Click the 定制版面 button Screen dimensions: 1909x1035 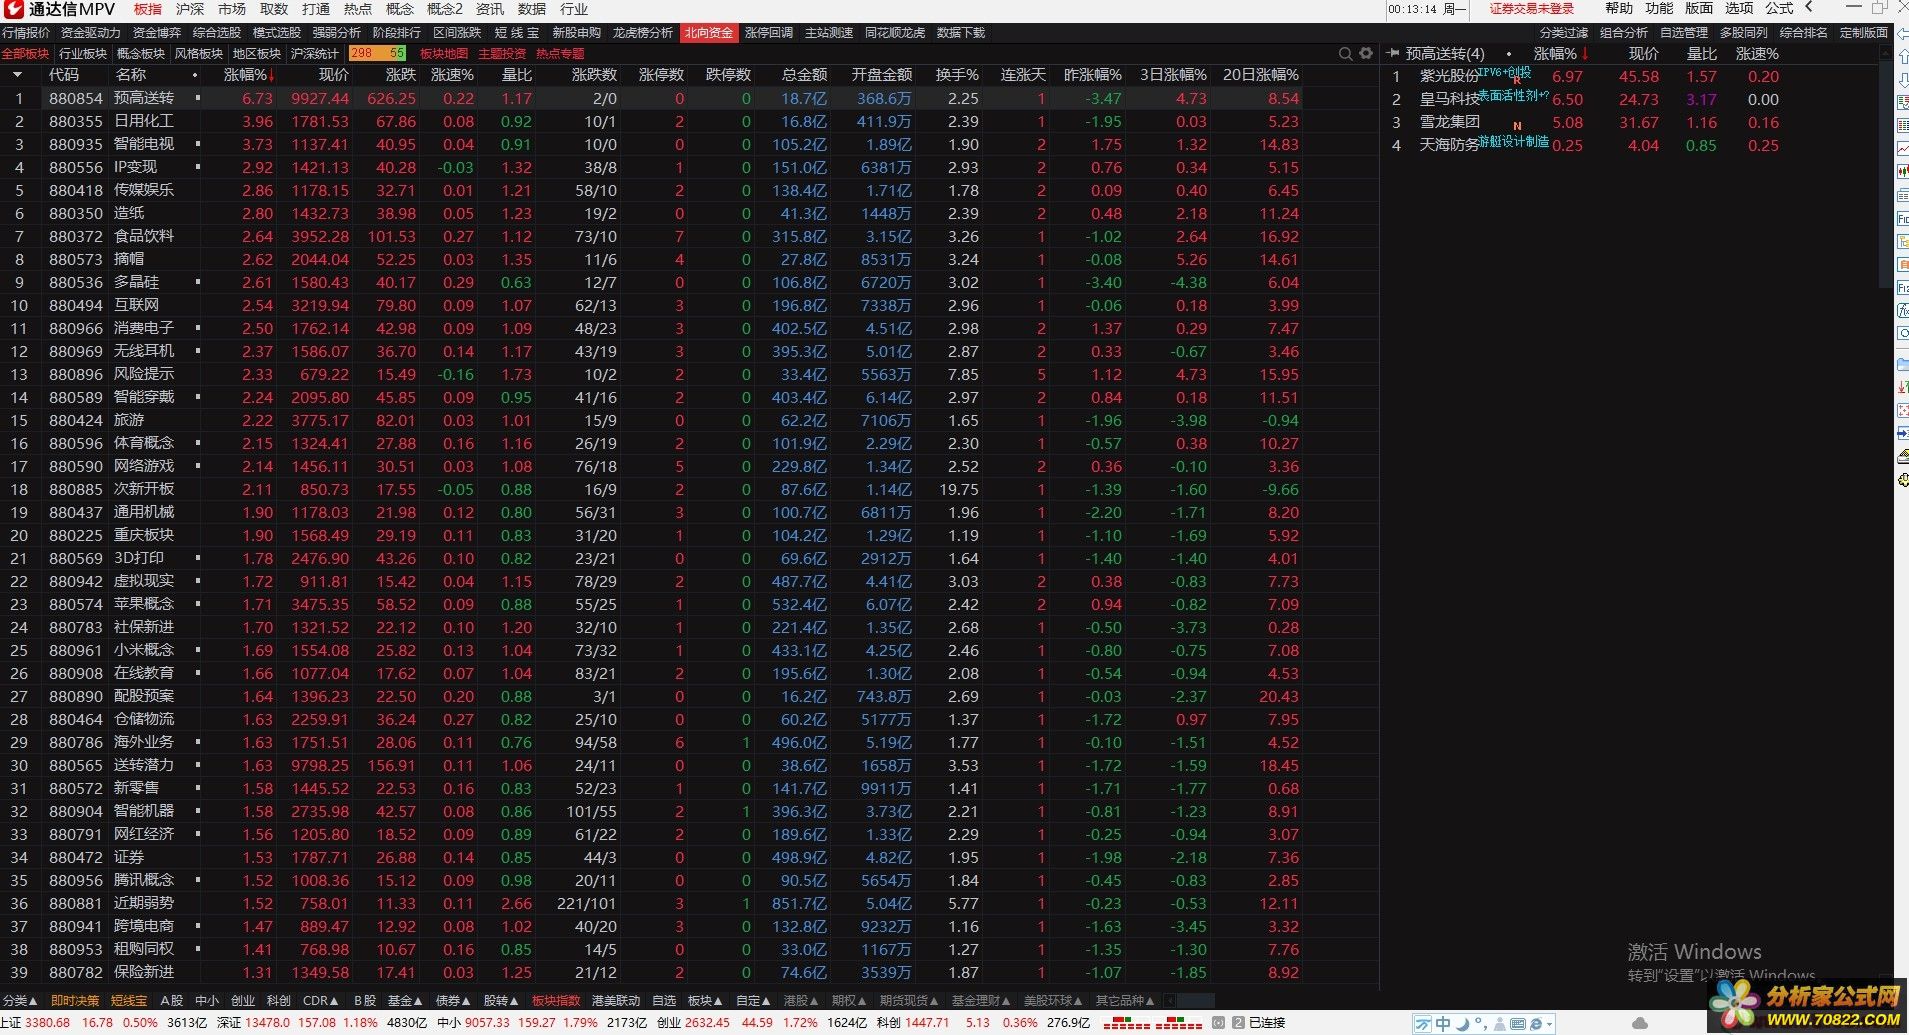(x=1864, y=33)
